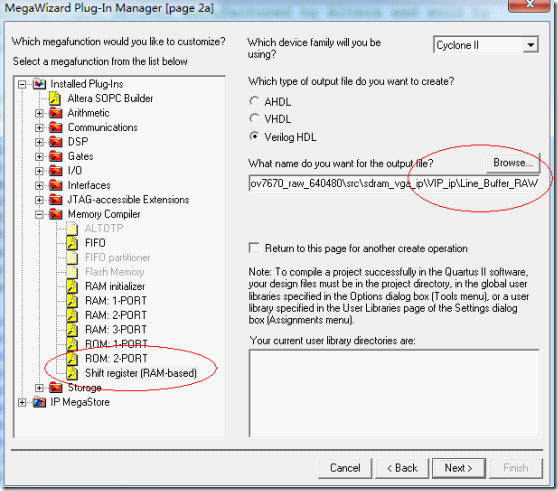The image size is (558, 491).
Task: Collapse the Memory Compiler folder
Action: coord(39,215)
